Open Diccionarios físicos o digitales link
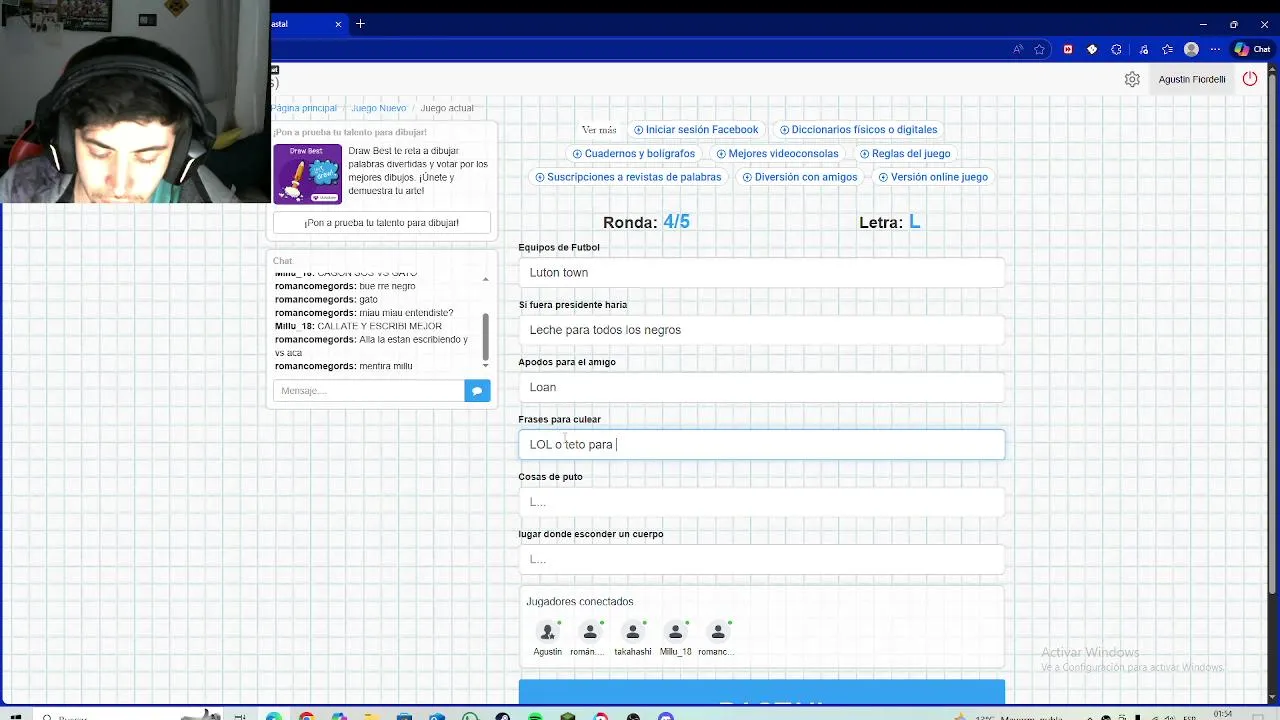This screenshot has width=1280, height=720. [858, 130]
